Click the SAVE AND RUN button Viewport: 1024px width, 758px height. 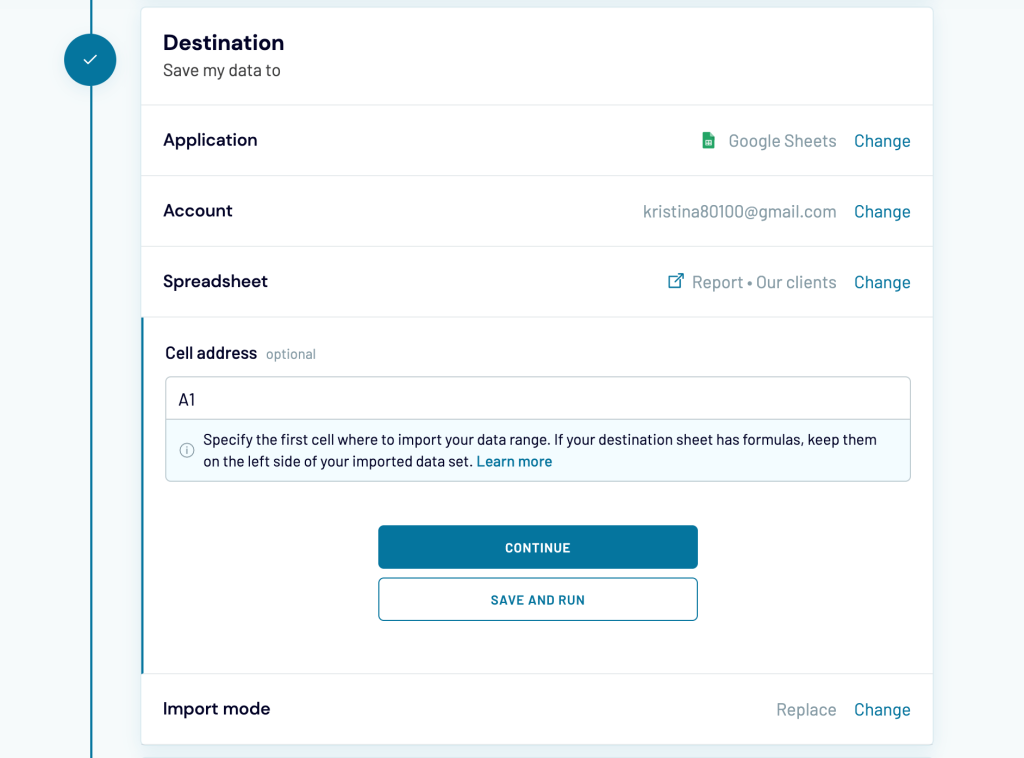[x=537, y=599]
